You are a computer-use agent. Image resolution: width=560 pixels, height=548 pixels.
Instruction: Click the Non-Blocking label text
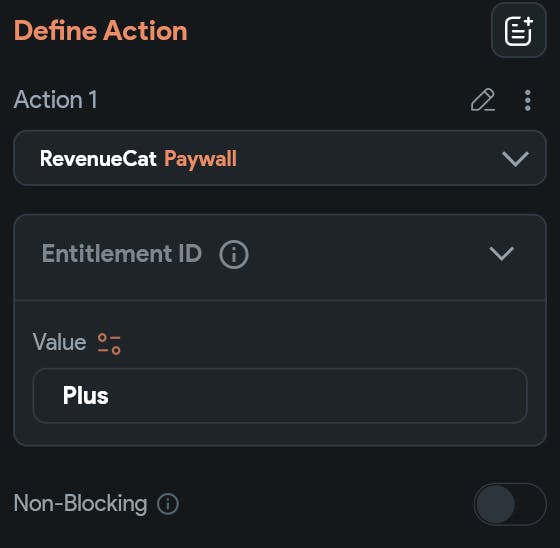(80, 504)
